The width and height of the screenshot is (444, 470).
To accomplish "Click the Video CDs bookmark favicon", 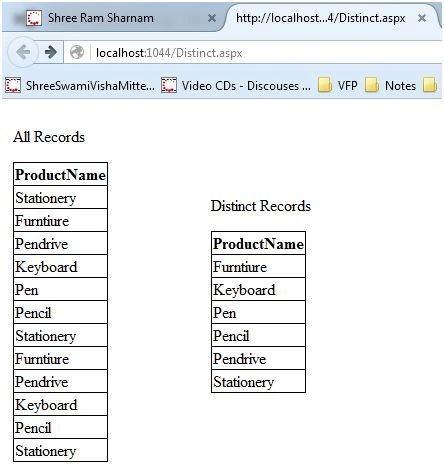I will (x=169, y=85).
